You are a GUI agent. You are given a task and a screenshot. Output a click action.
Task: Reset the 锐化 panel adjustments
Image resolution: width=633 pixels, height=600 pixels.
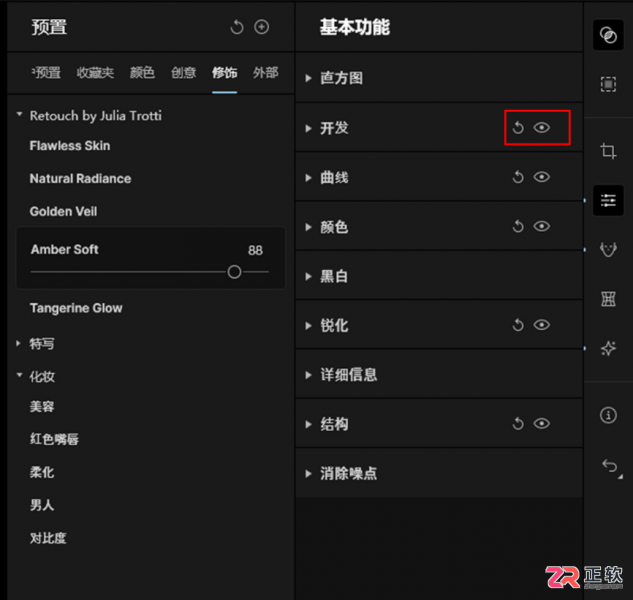click(x=518, y=325)
